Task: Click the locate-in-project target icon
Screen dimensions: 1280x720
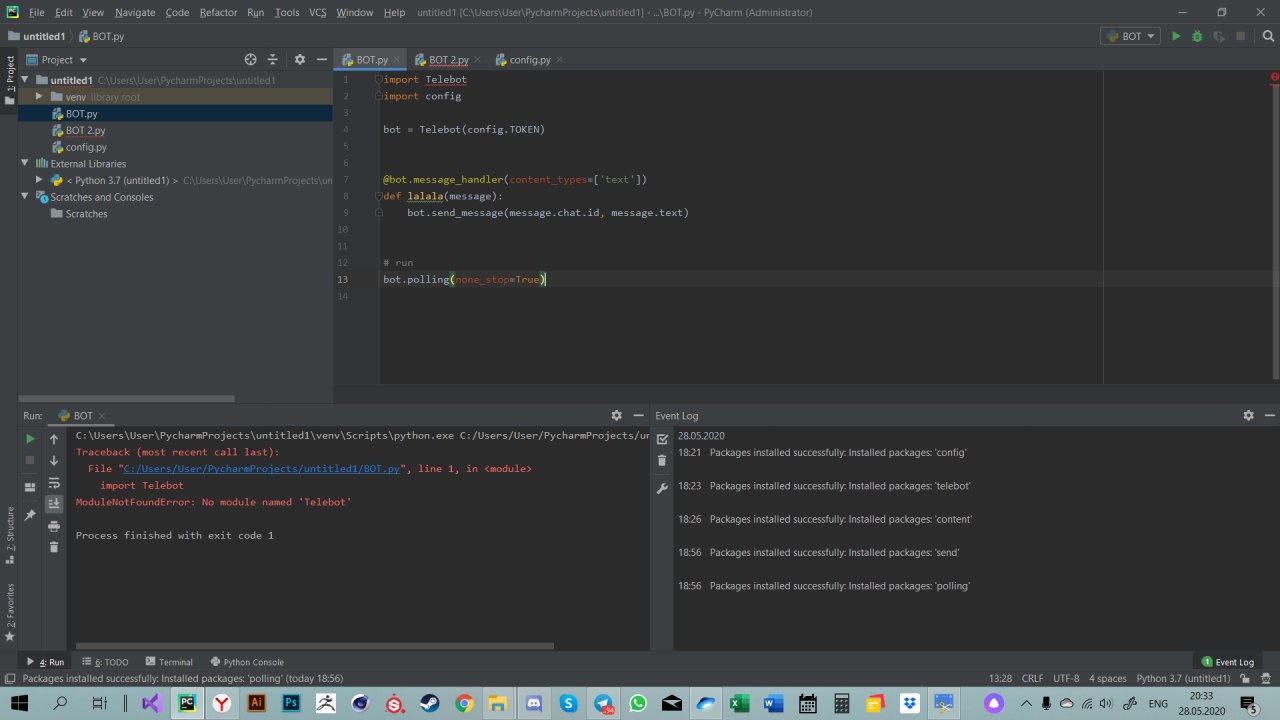Action: 250,60
